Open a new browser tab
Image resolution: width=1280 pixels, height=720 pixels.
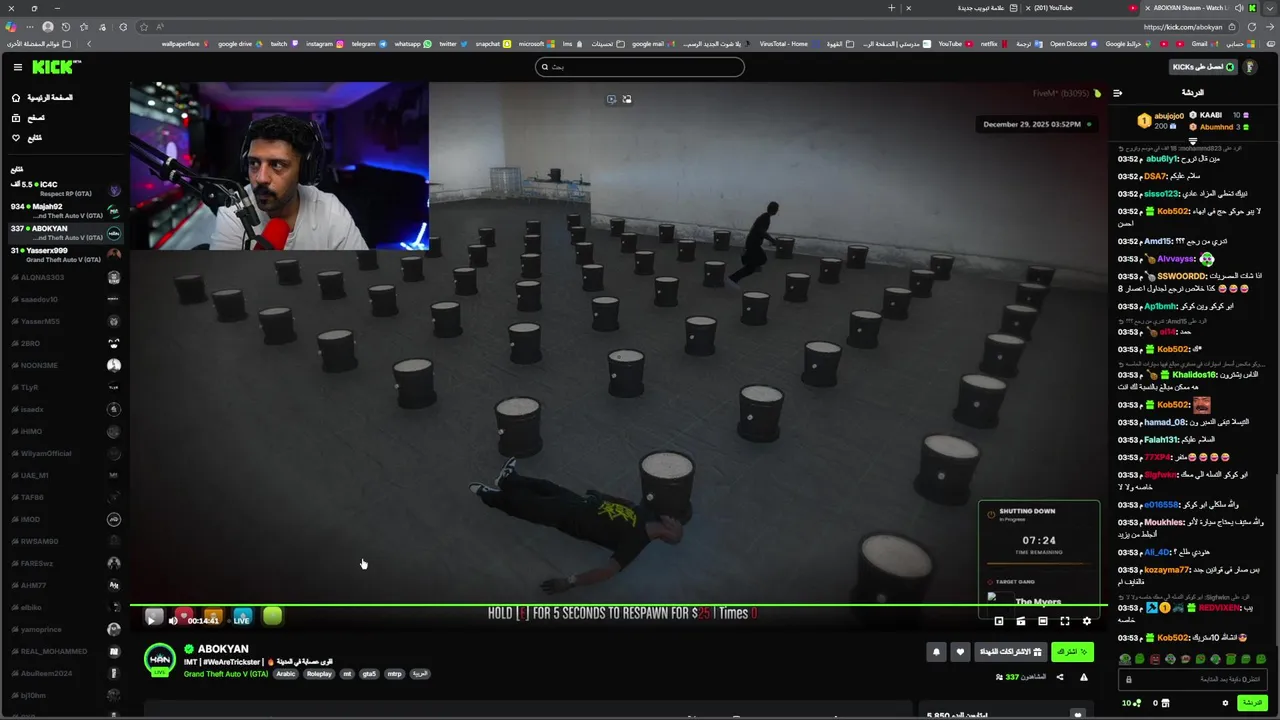coord(891,8)
